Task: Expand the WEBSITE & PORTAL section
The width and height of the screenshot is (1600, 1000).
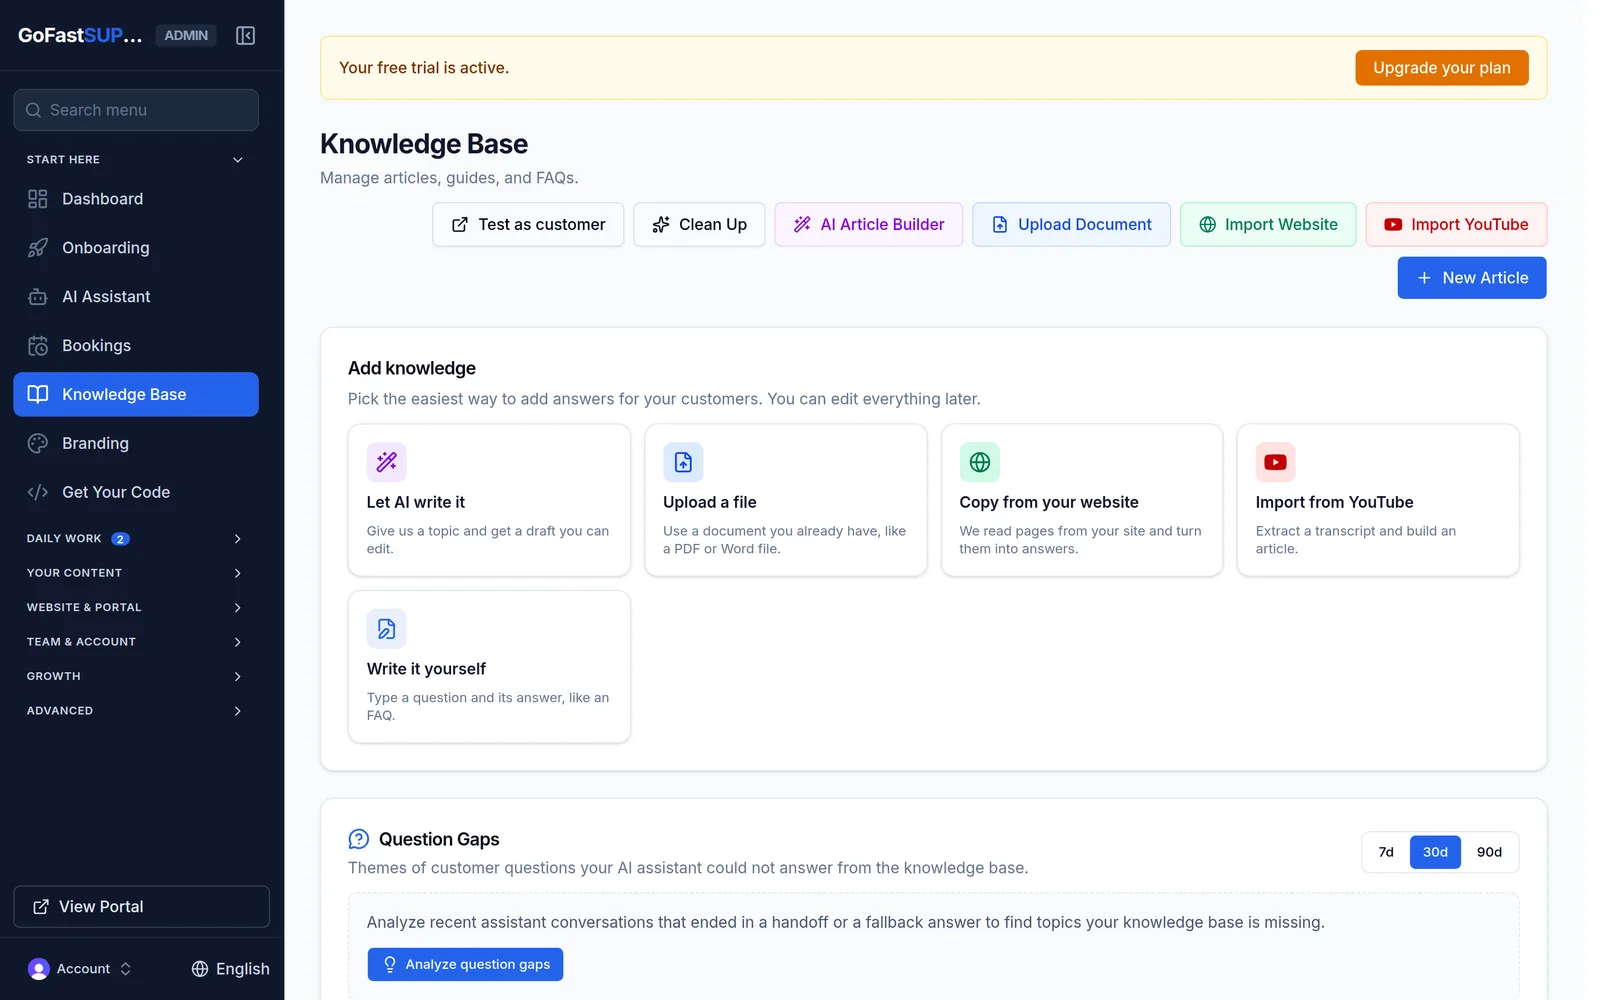Action: pos(136,608)
